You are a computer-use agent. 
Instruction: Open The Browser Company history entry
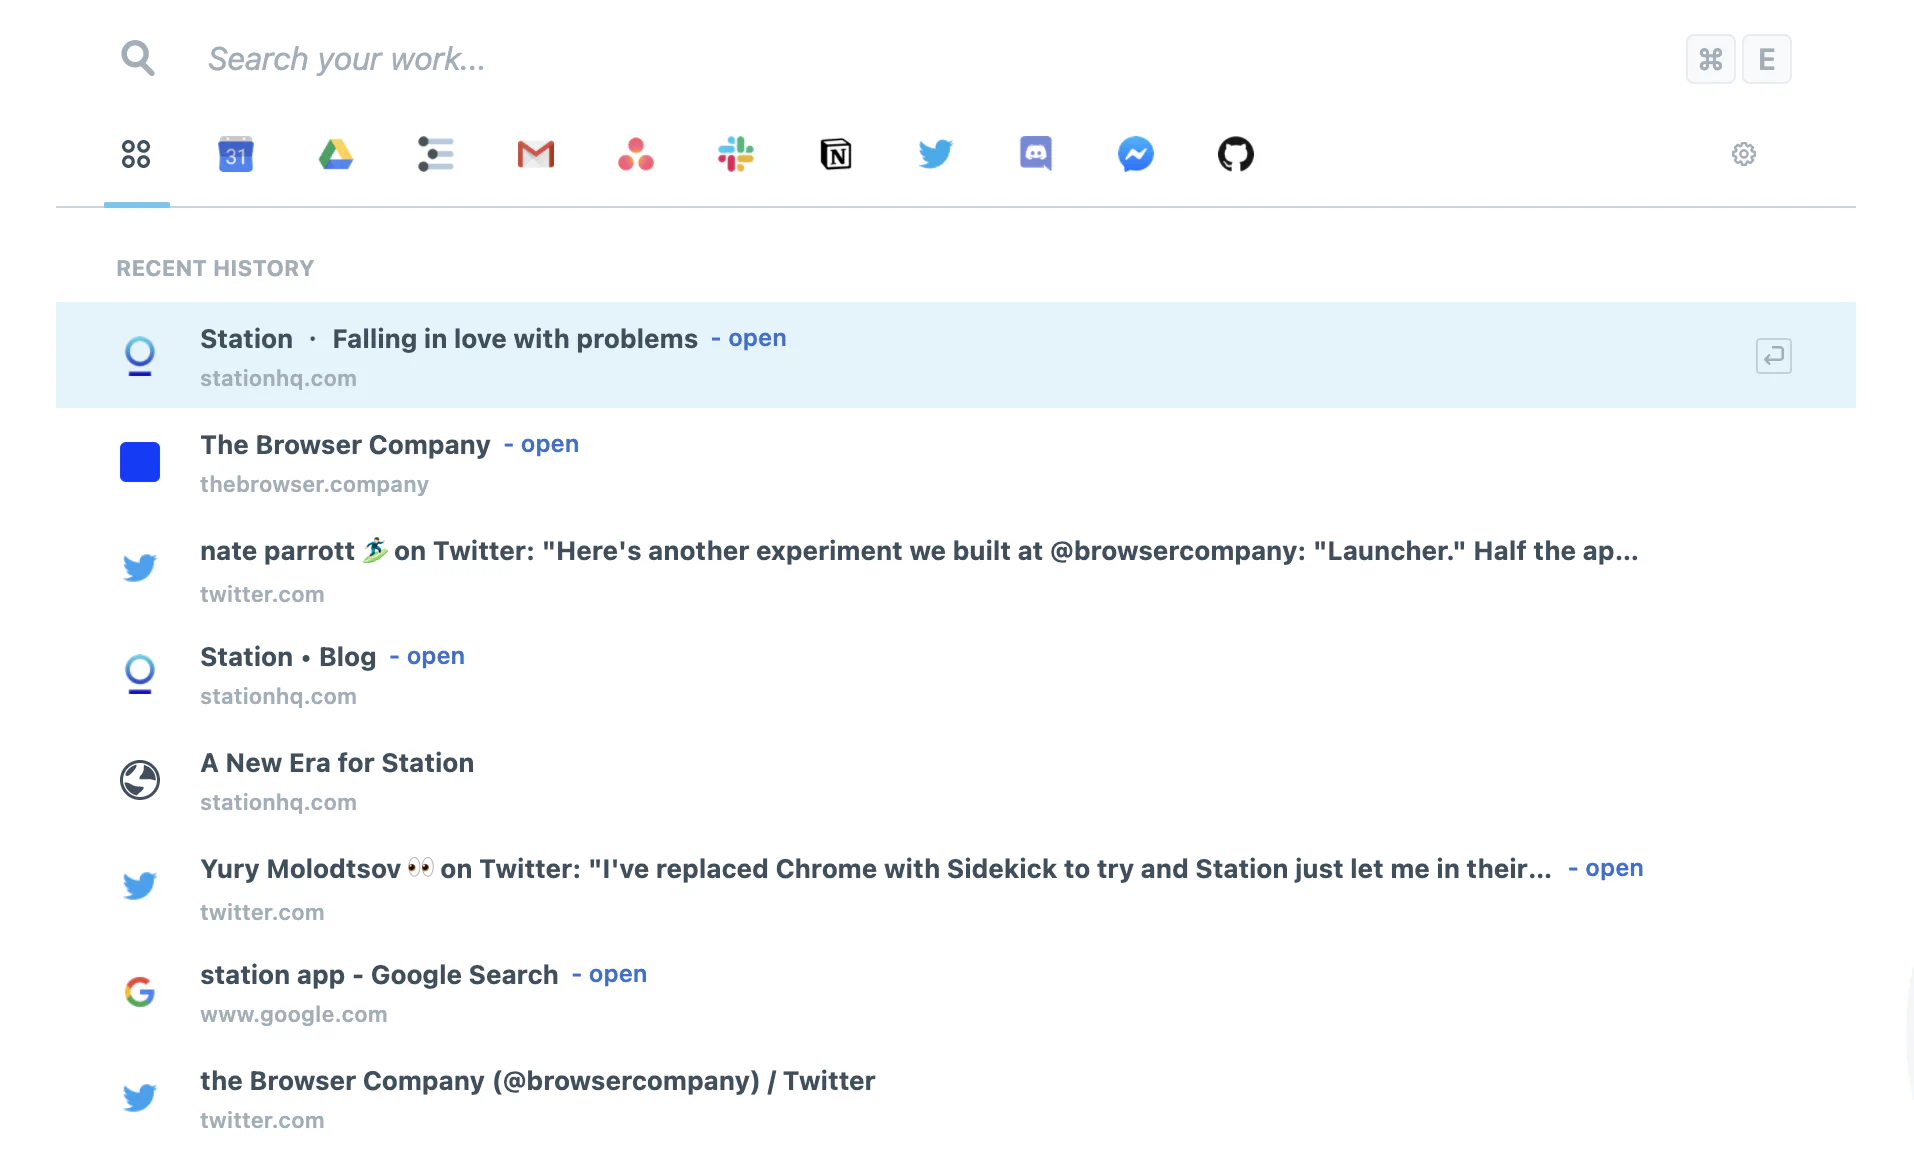coord(345,446)
